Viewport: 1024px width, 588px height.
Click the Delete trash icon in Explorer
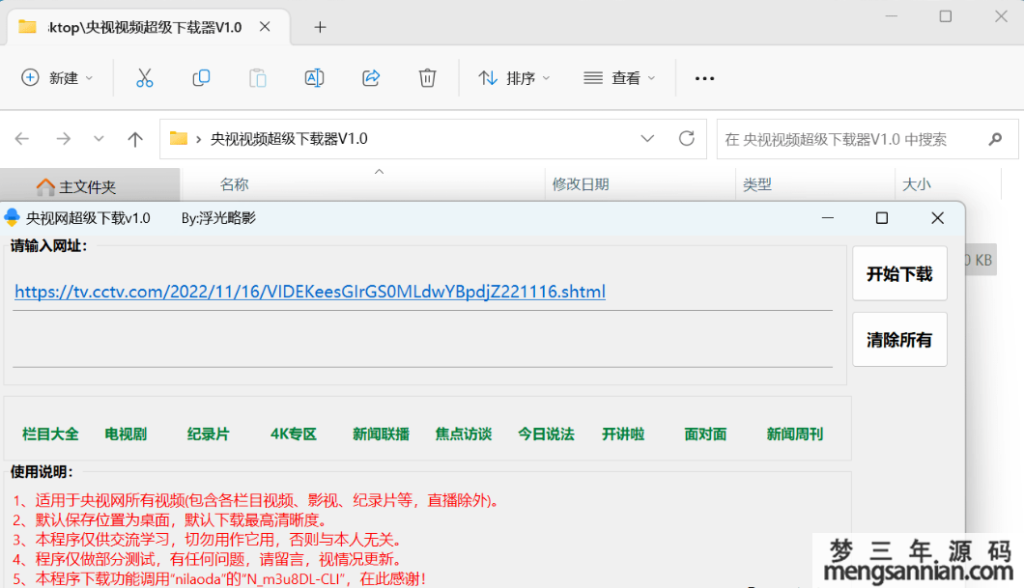coord(427,78)
